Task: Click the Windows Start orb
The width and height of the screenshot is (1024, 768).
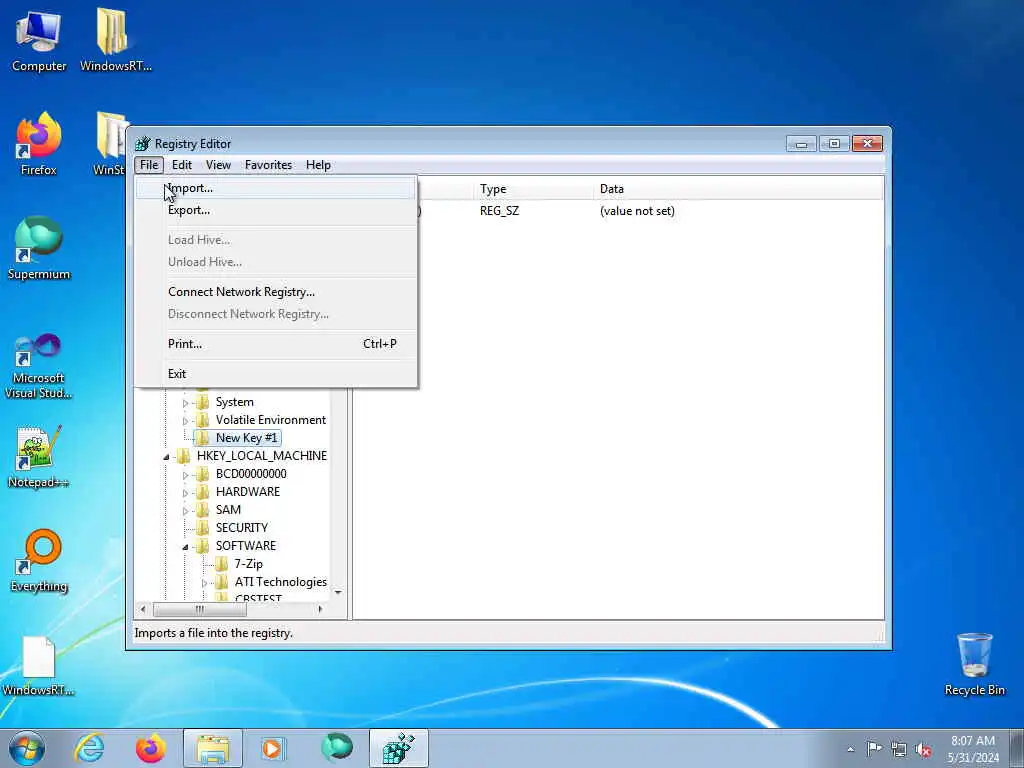Action: coord(27,748)
